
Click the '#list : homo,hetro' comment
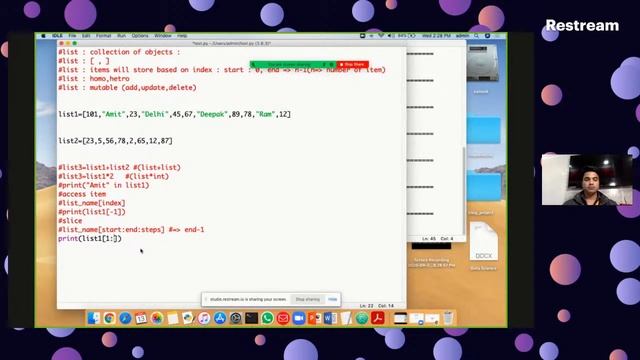[x=93, y=78]
